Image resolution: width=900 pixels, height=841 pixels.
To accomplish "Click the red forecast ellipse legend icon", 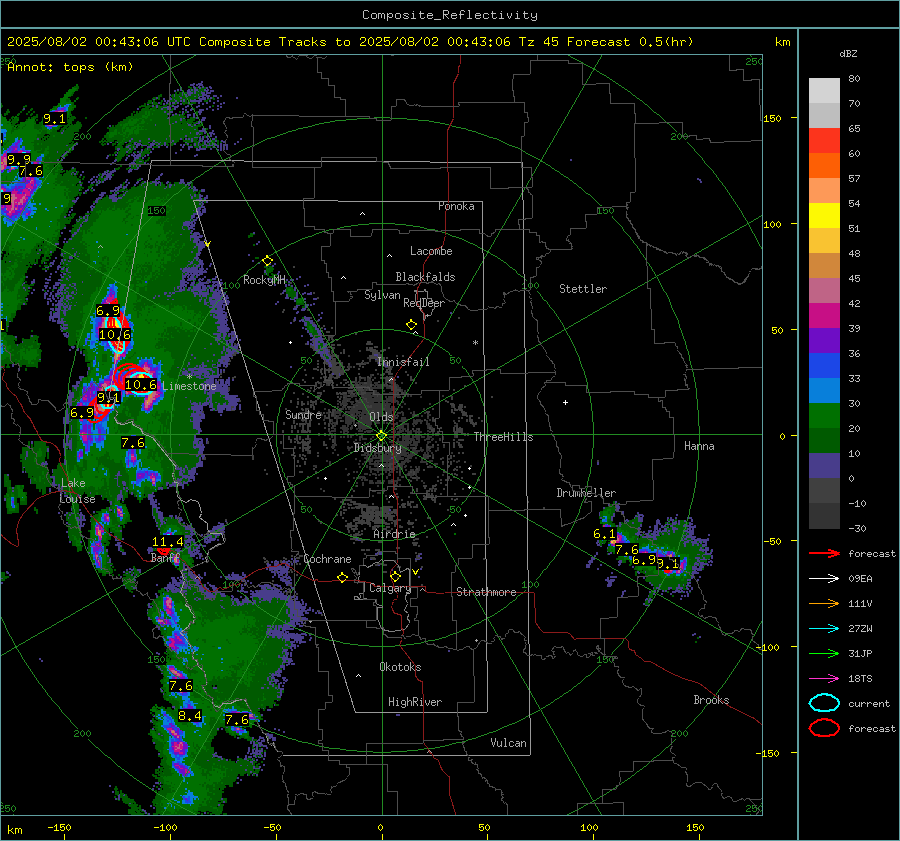I will [x=824, y=728].
